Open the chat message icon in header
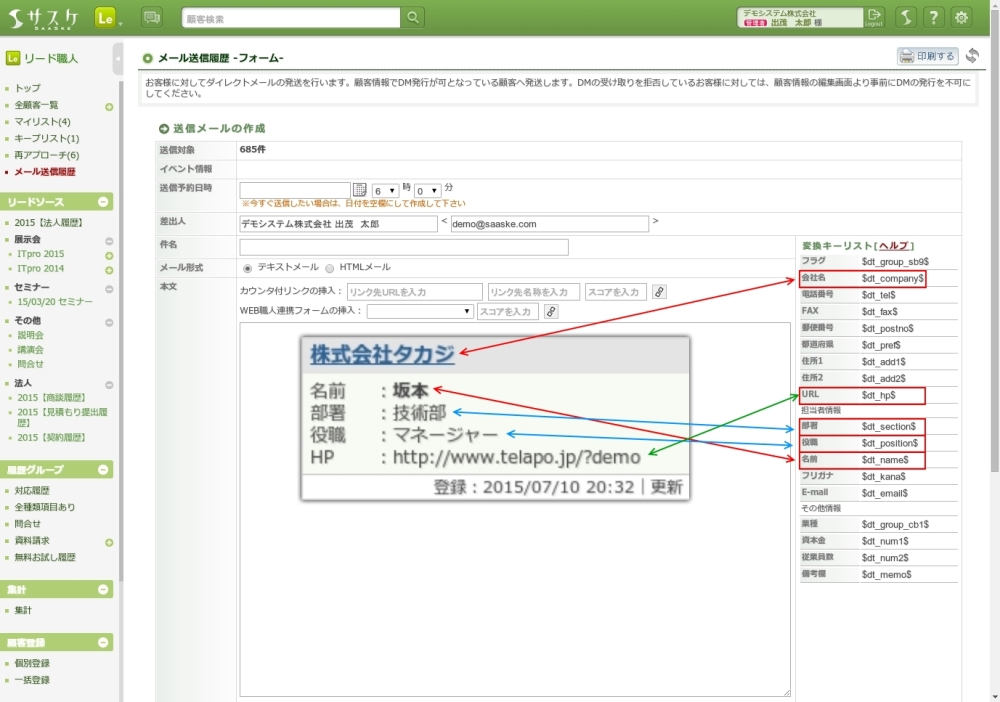 tap(152, 17)
